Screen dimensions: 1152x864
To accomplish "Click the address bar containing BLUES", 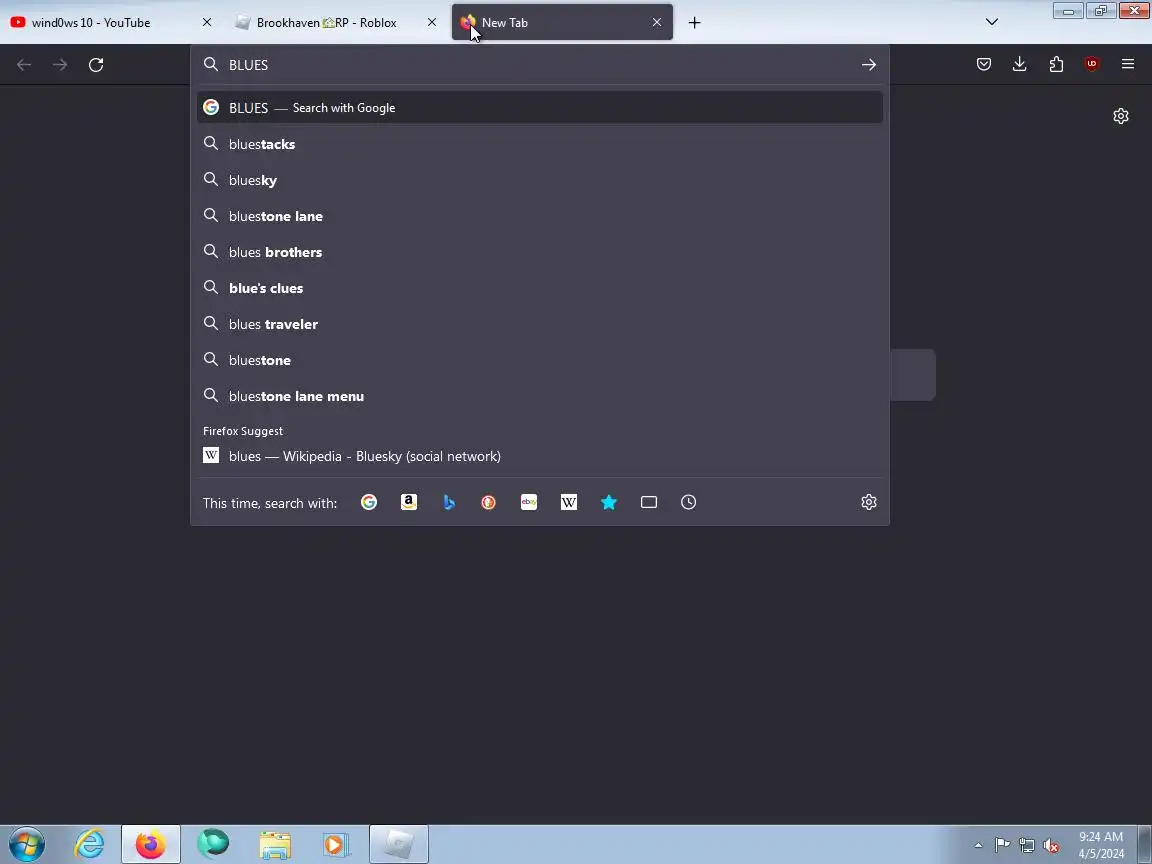I will [x=539, y=65].
